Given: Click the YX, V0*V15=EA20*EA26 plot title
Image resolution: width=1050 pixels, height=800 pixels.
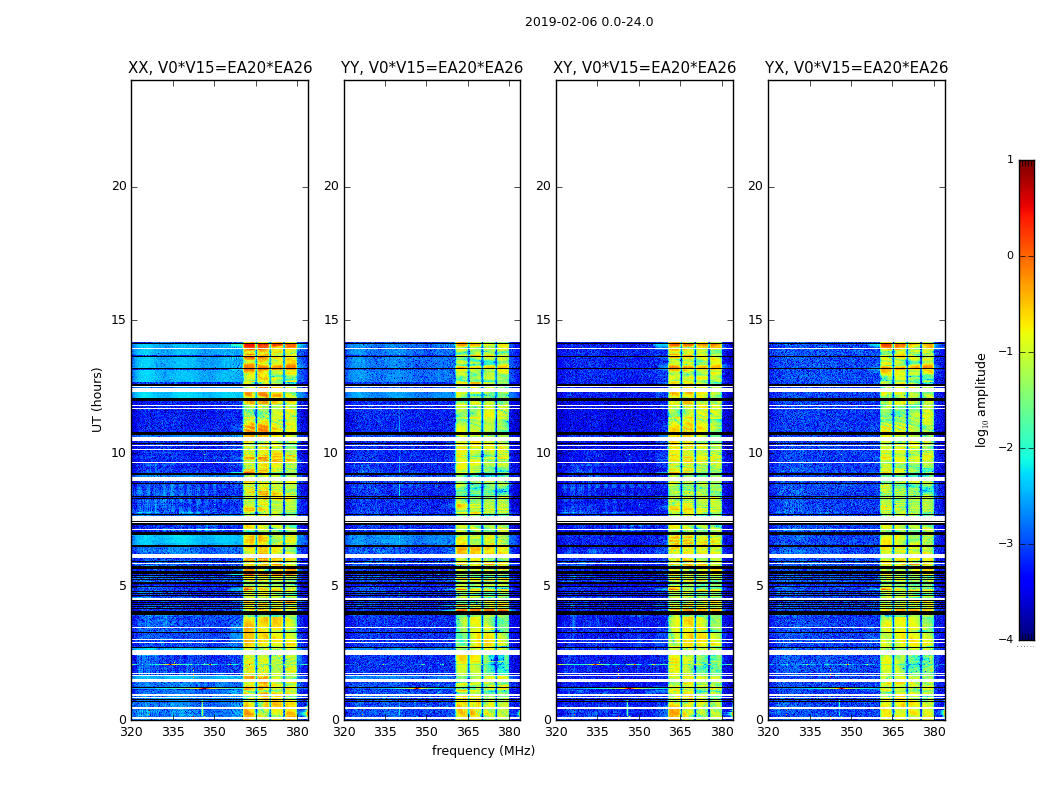Looking at the screenshot, I should point(856,68).
